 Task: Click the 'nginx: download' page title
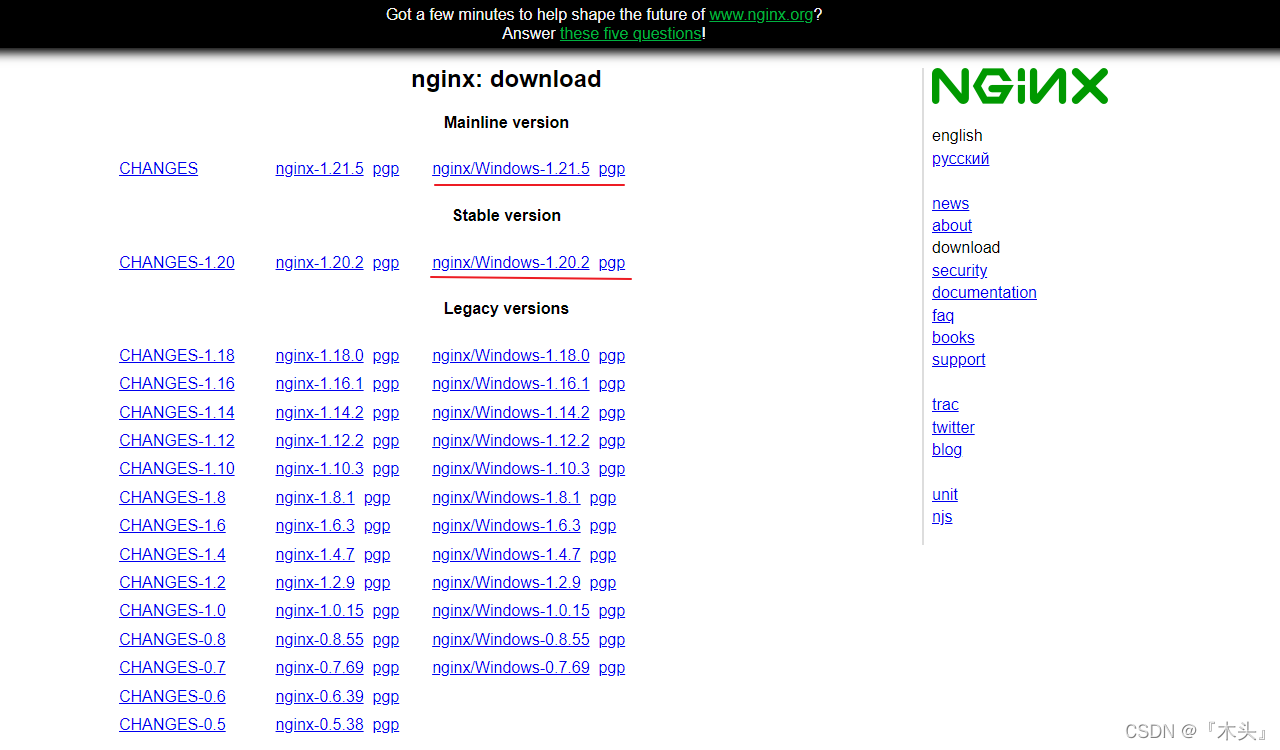pos(506,79)
